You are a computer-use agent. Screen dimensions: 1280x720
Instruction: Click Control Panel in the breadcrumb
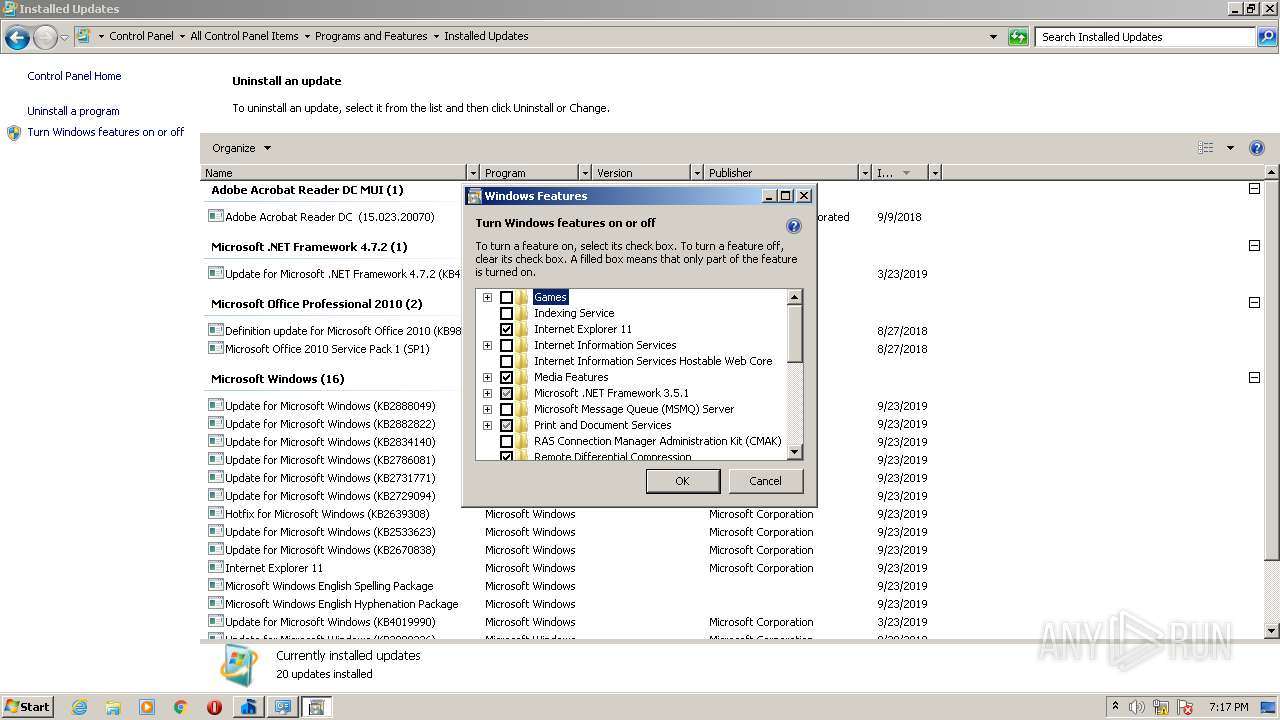[141, 36]
